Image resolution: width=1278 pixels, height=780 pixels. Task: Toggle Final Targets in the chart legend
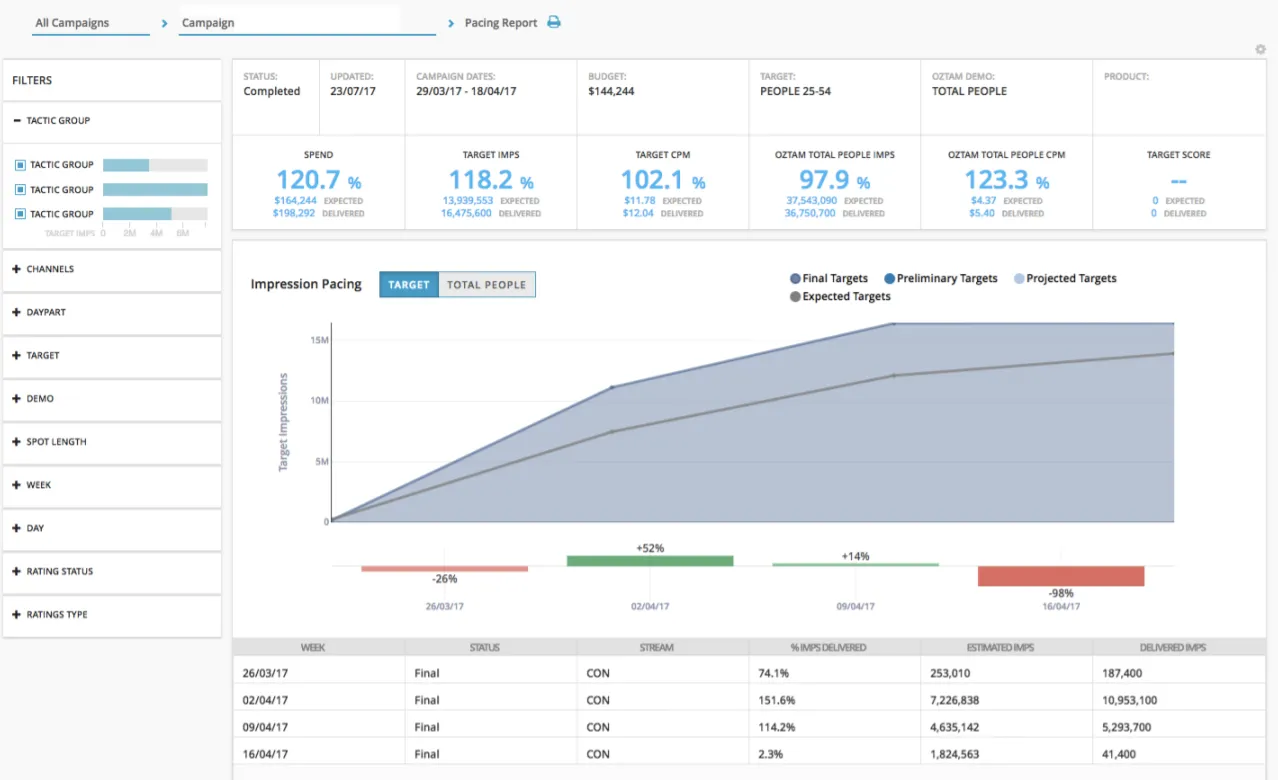(829, 279)
